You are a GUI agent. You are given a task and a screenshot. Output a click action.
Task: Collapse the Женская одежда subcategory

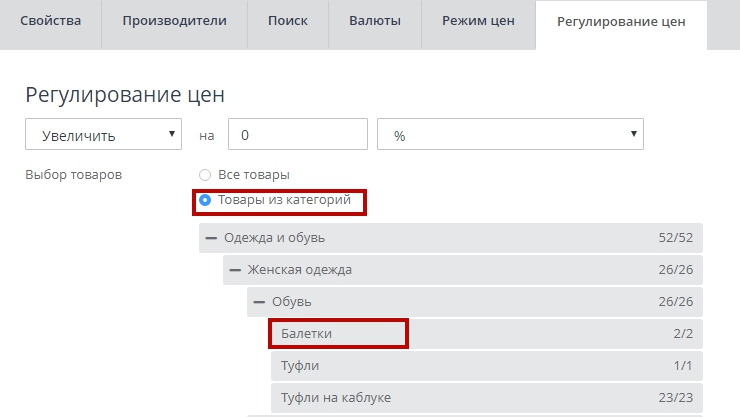coord(235,270)
